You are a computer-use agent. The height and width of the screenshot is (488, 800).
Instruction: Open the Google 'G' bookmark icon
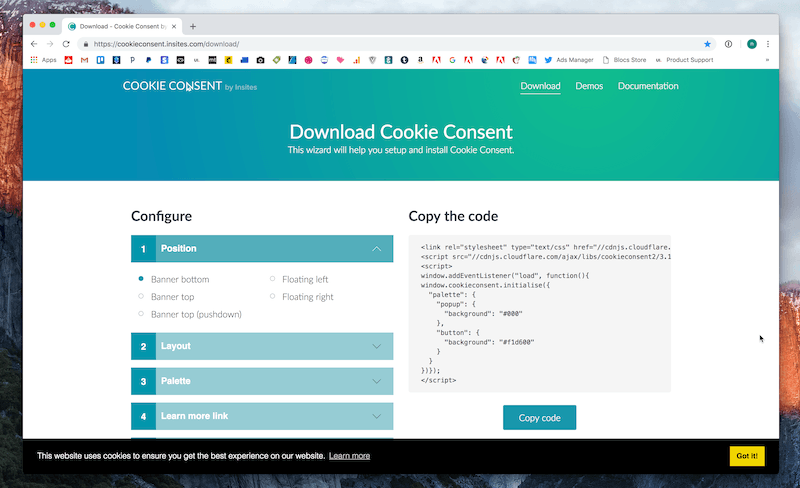pos(452,60)
